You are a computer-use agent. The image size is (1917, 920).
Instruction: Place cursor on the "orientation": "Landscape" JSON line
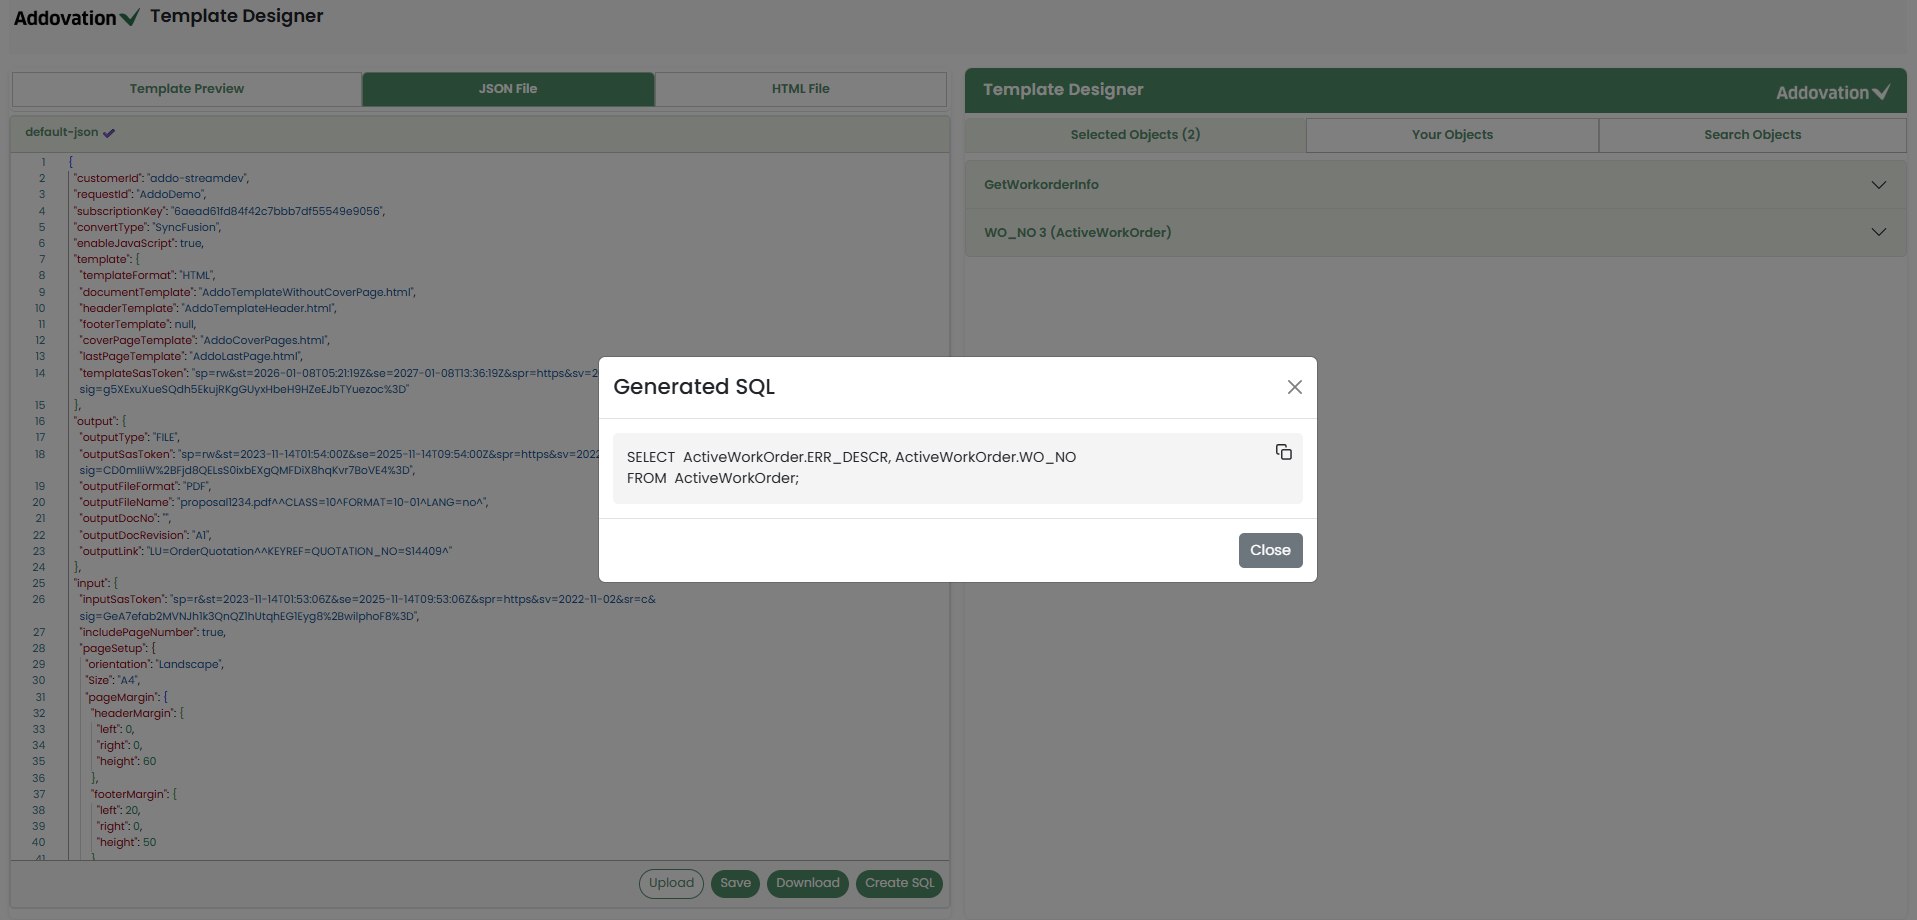point(155,665)
